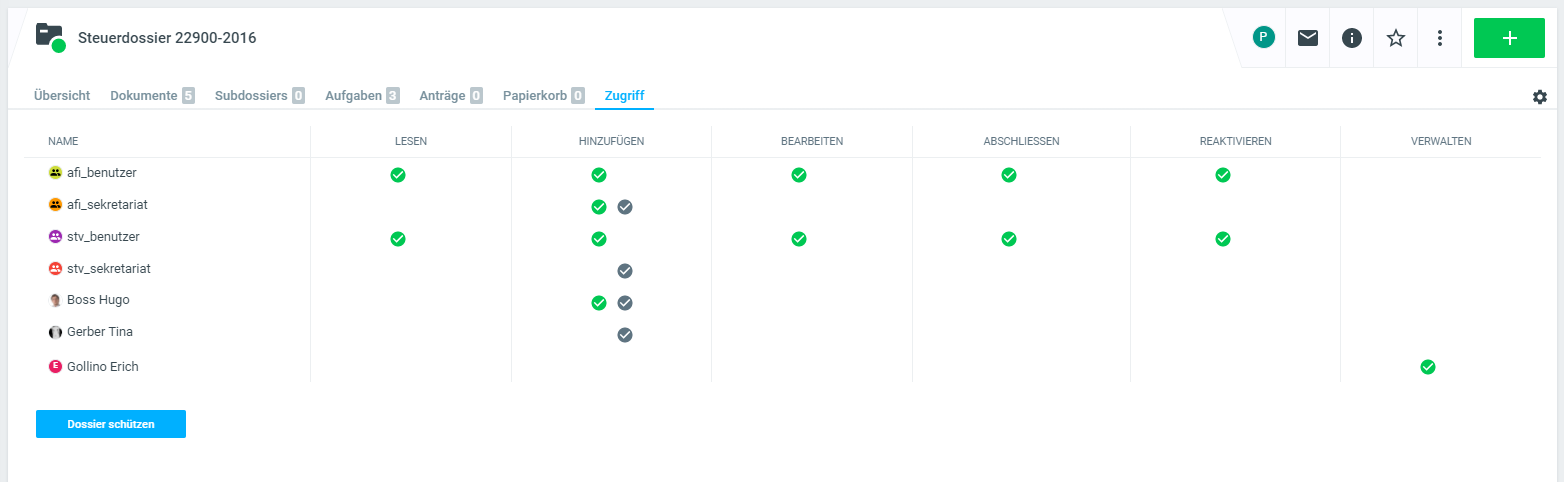The height and width of the screenshot is (482, 1564).
Task: Toggle grey Hinzufügen checkmark for Gerber Tina
Action: tap(625, 335)
